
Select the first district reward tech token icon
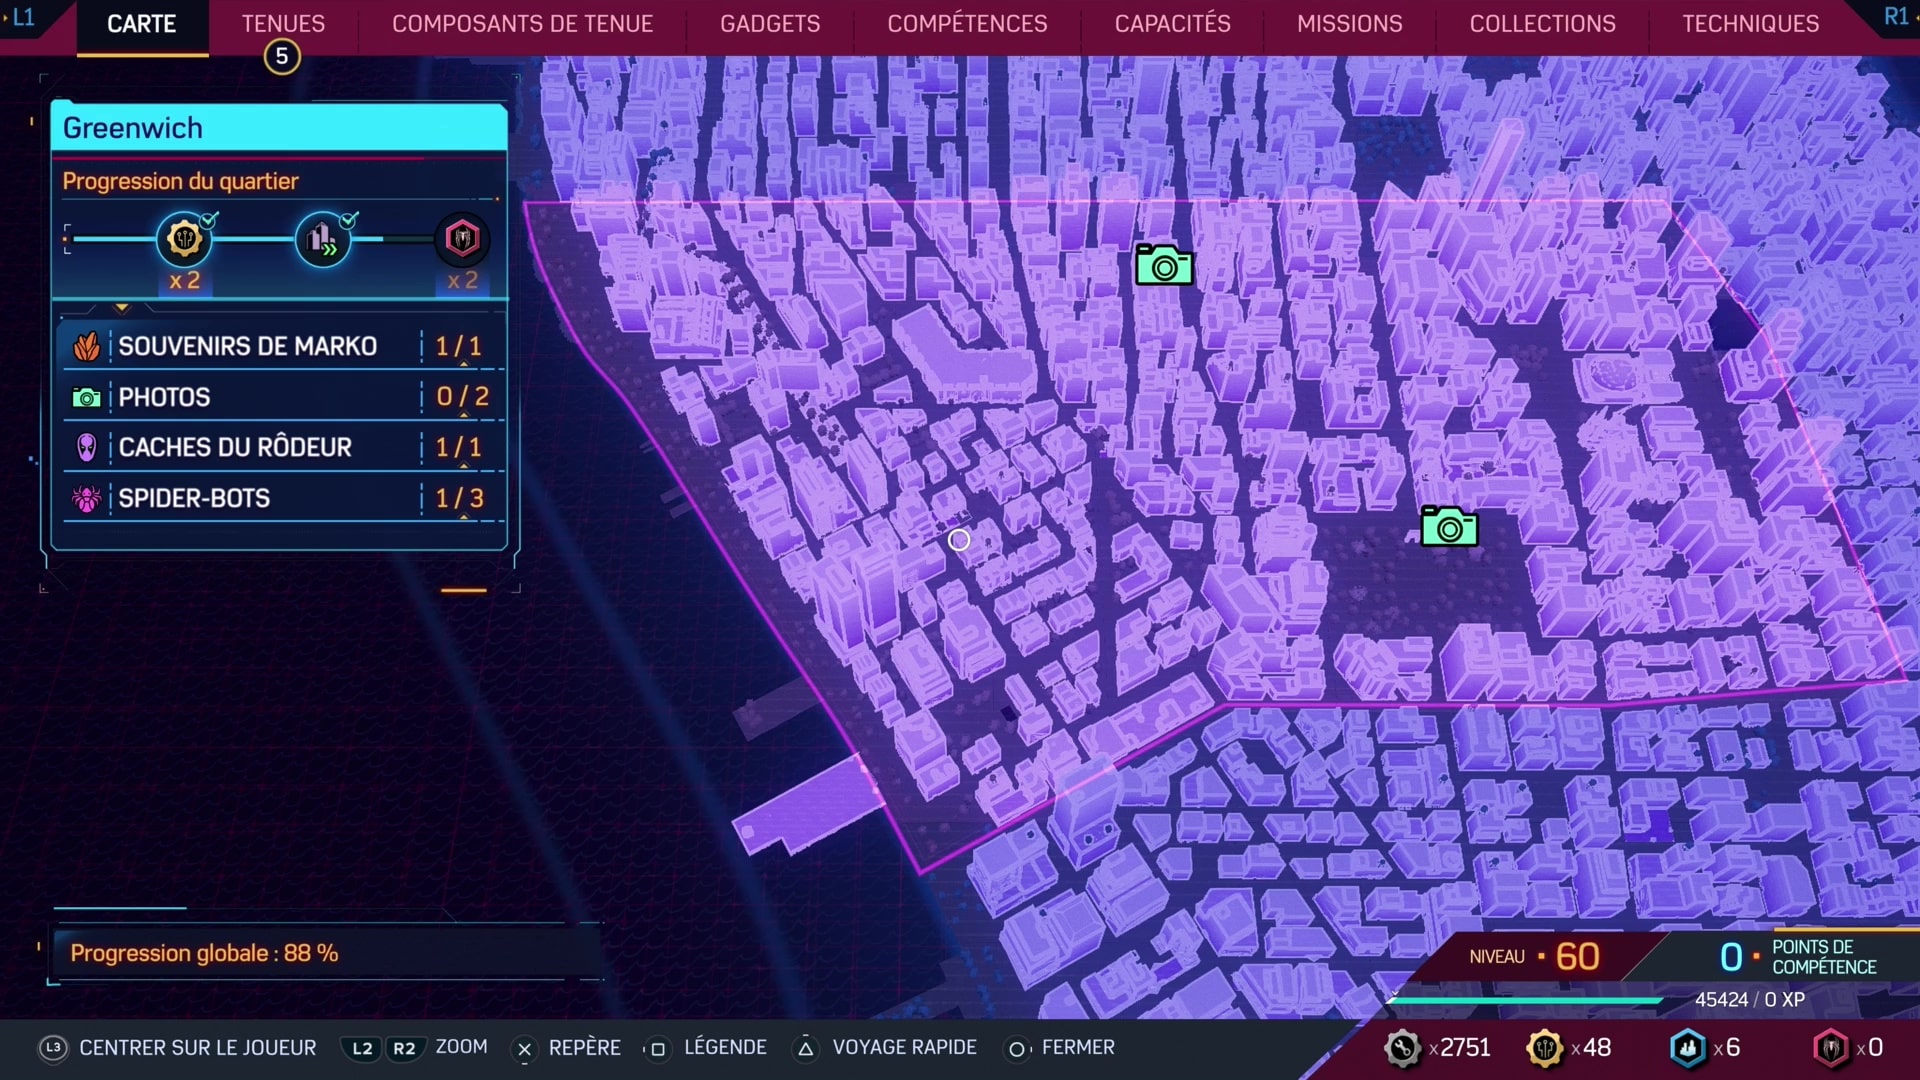point(184,239)
